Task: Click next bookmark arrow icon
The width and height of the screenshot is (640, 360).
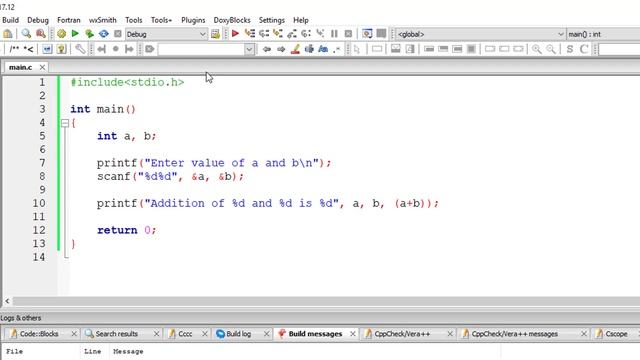Action: click(129, 49)
